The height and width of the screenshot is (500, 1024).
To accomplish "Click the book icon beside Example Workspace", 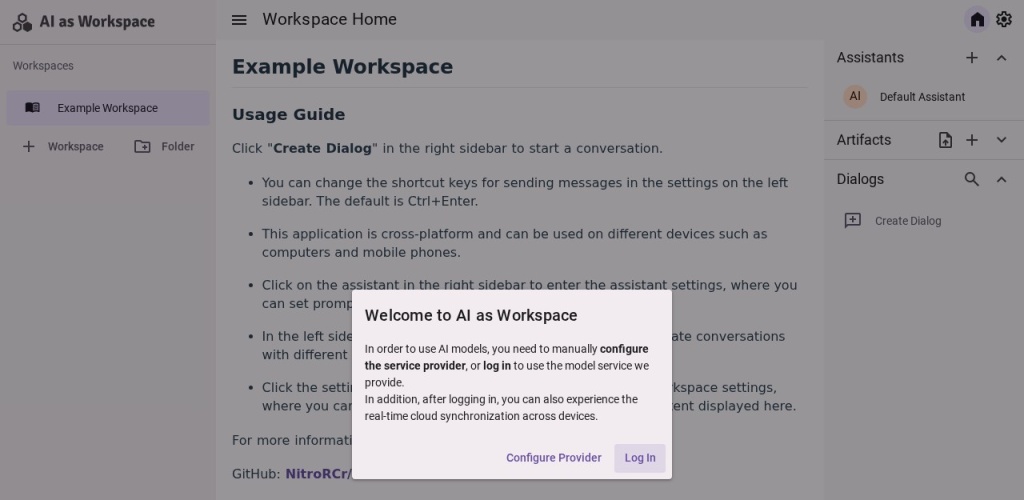I will pyautogui.click(x=33, y=108).
